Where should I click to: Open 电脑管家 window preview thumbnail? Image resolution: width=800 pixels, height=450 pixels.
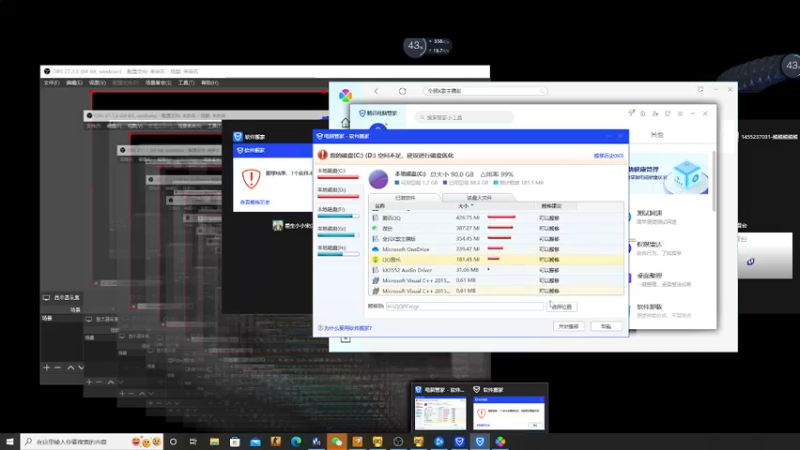[440, 413]
